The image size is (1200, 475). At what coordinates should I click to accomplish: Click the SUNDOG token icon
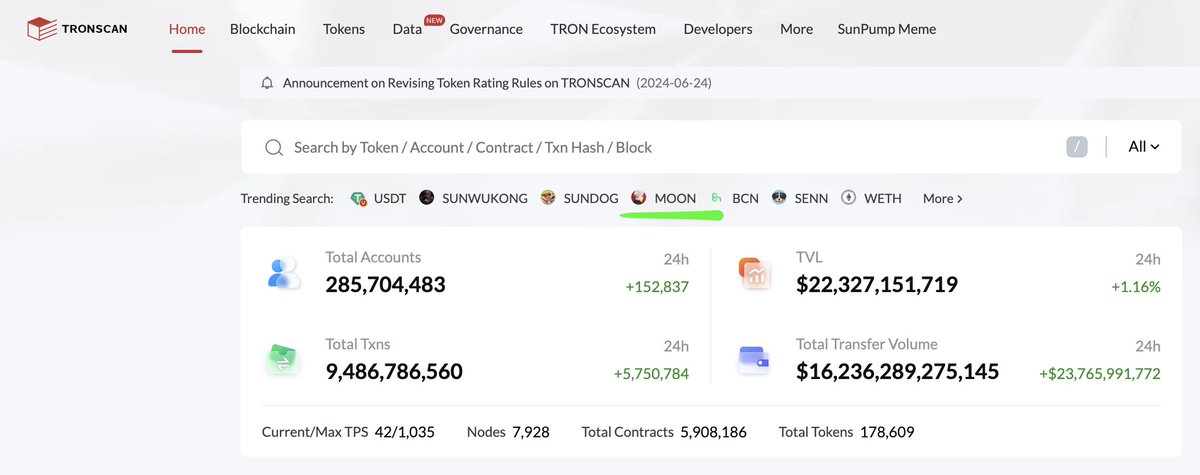click(548, 198)
